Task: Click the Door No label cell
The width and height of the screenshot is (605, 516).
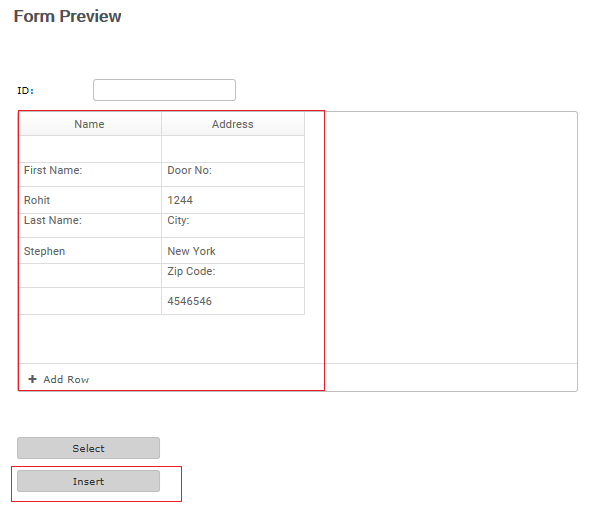Action: click(x=233, y=174)
